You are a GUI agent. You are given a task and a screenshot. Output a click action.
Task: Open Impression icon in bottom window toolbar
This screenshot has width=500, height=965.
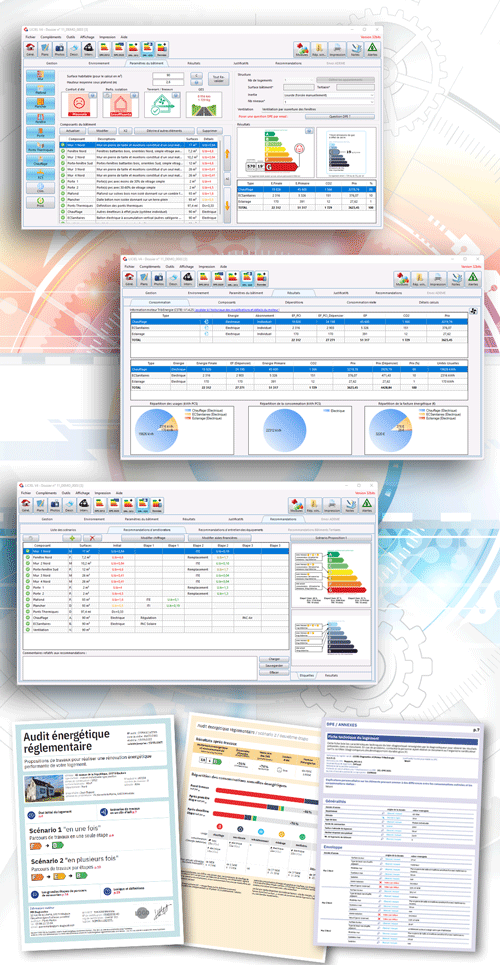(332, 505)
